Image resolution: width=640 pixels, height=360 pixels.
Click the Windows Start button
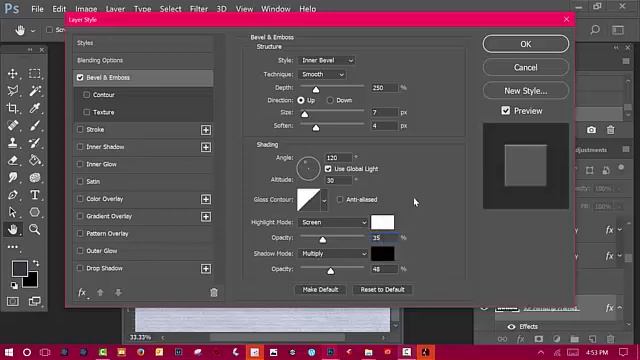coord(9,352)
